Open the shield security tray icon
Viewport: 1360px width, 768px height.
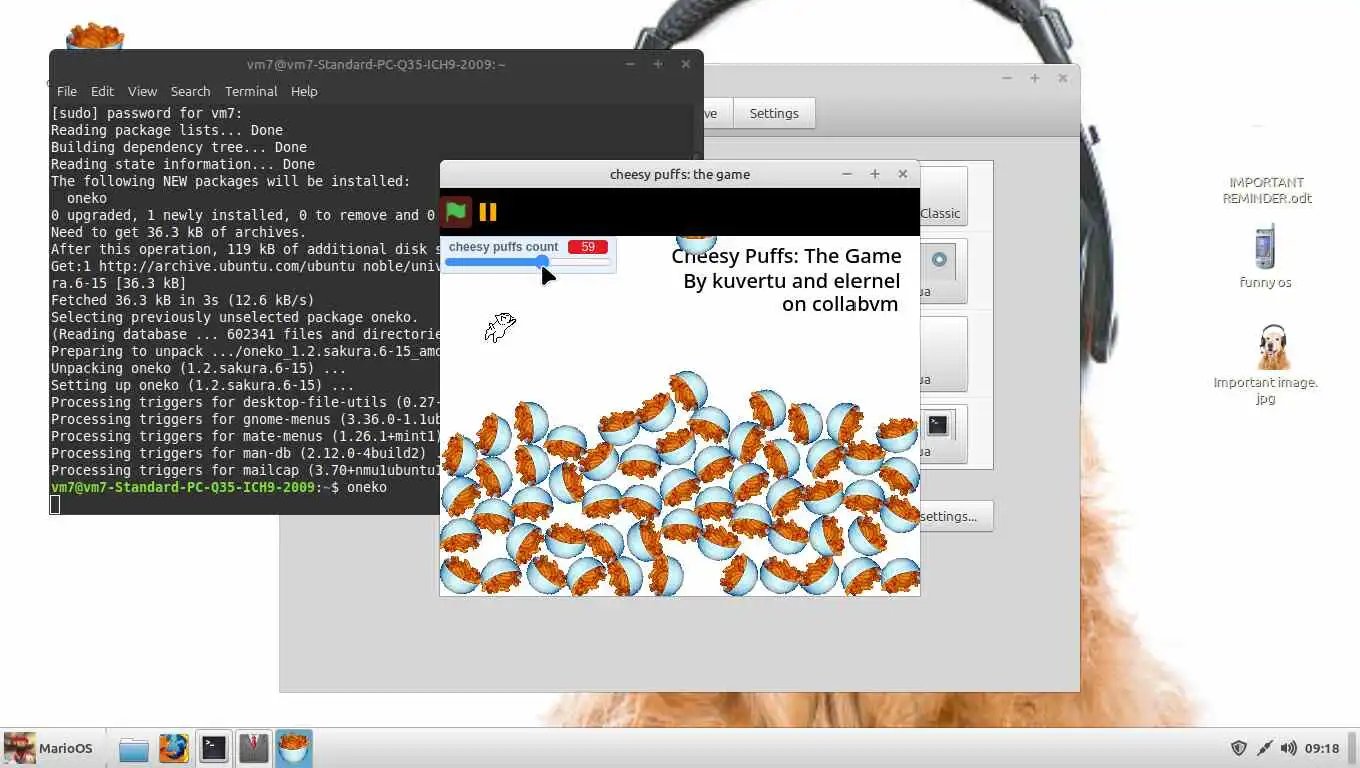pyautogui.click(x=1238, y=748)
